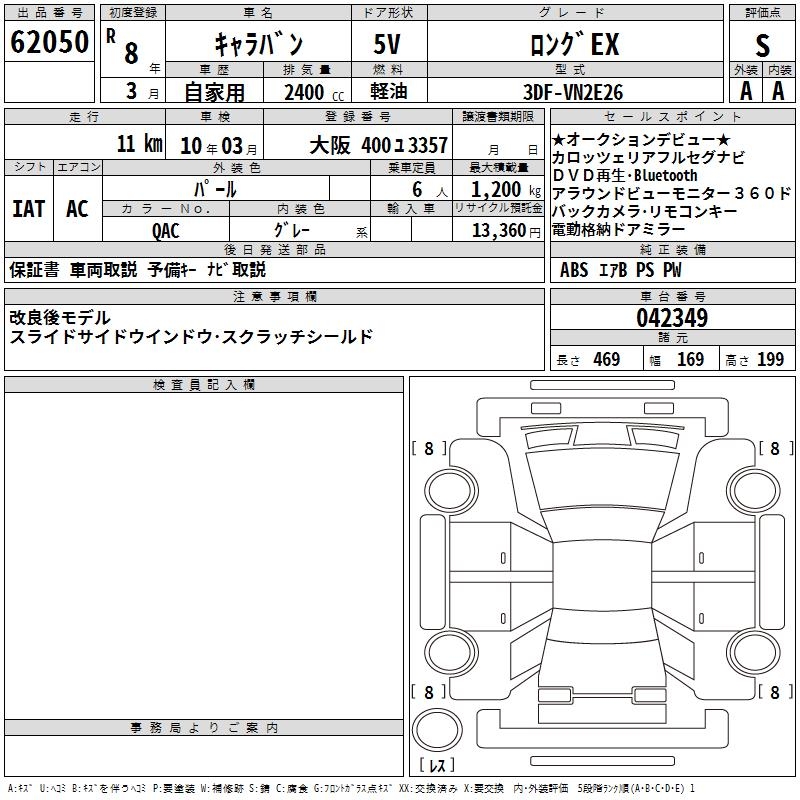The width and height of the screenshot is (800, 800).
Task: Click recycle deposit 13,360 yen
Action: (506, 231)
